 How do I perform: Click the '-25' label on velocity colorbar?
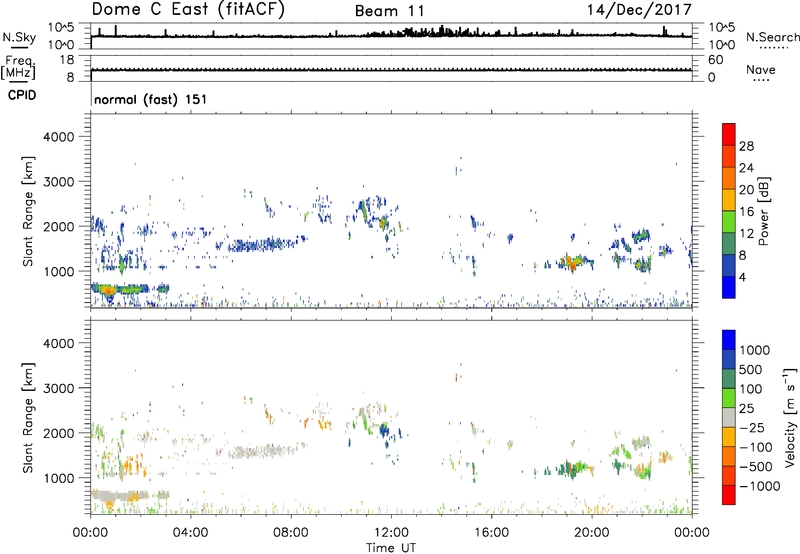coord(750,428)
